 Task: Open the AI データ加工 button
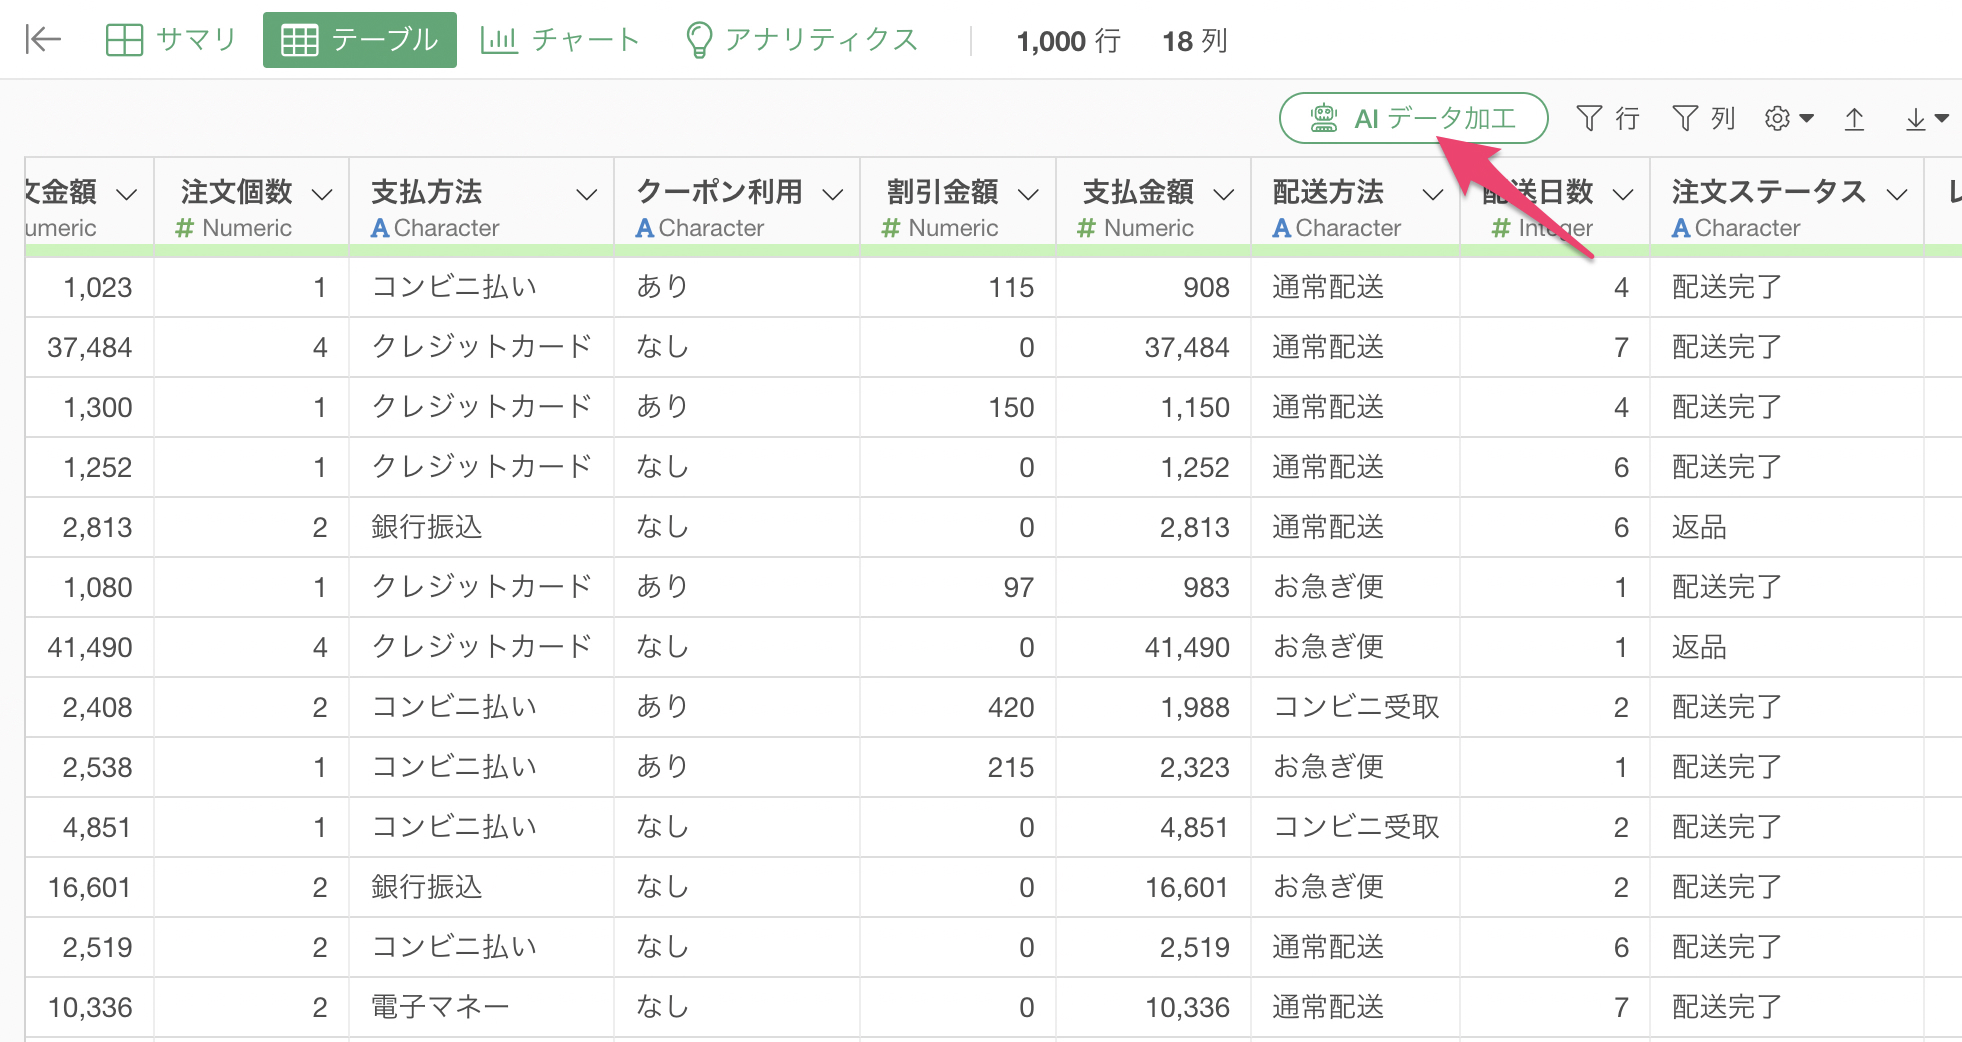click(1413, 119)
